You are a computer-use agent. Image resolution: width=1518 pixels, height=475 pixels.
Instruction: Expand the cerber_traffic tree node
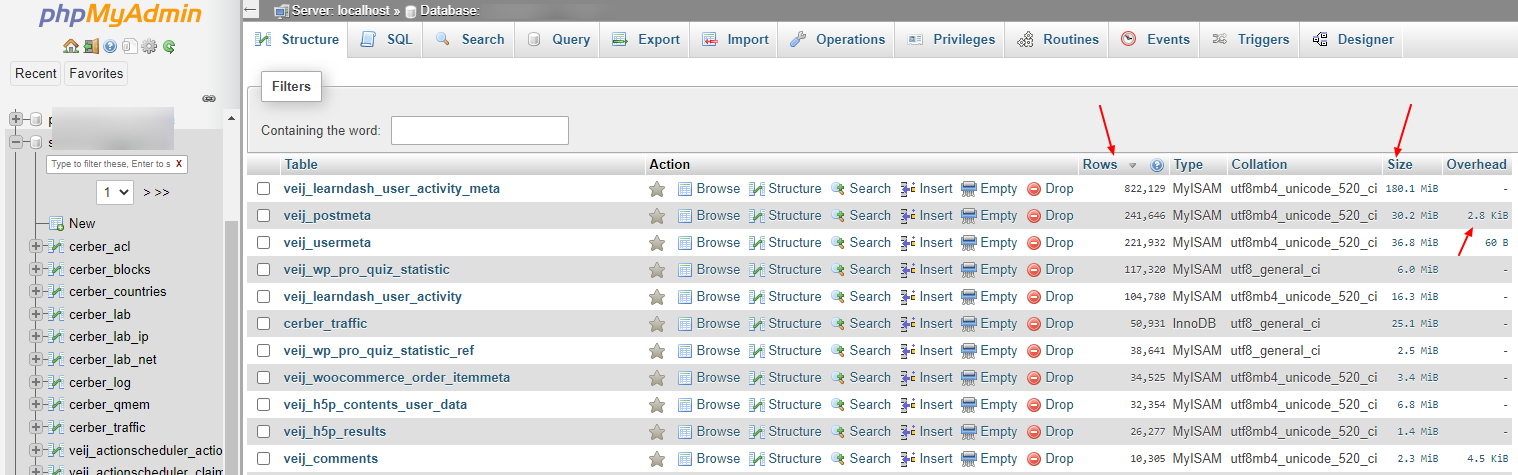pos(36,428)
